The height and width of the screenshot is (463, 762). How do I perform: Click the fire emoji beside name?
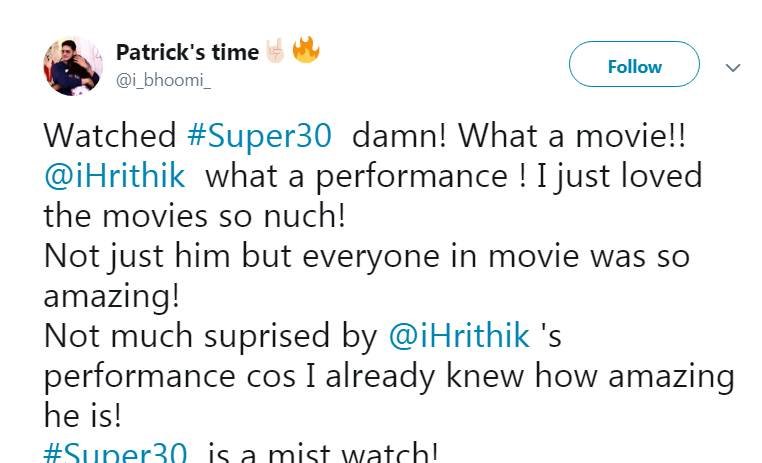coord(305,50)
